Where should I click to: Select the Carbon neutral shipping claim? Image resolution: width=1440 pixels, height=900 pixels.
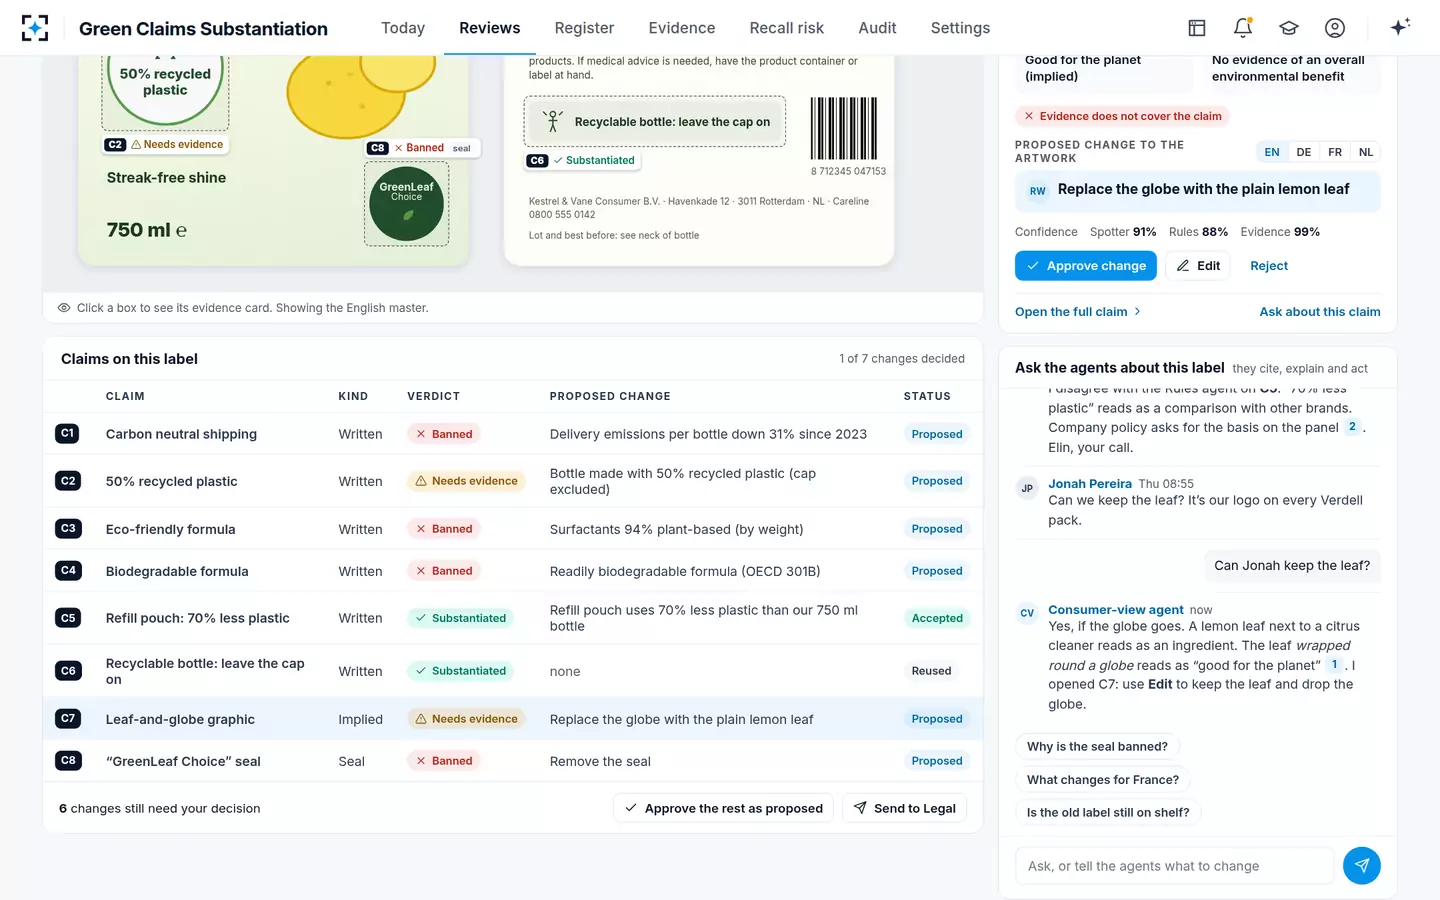tap(181, 434)
